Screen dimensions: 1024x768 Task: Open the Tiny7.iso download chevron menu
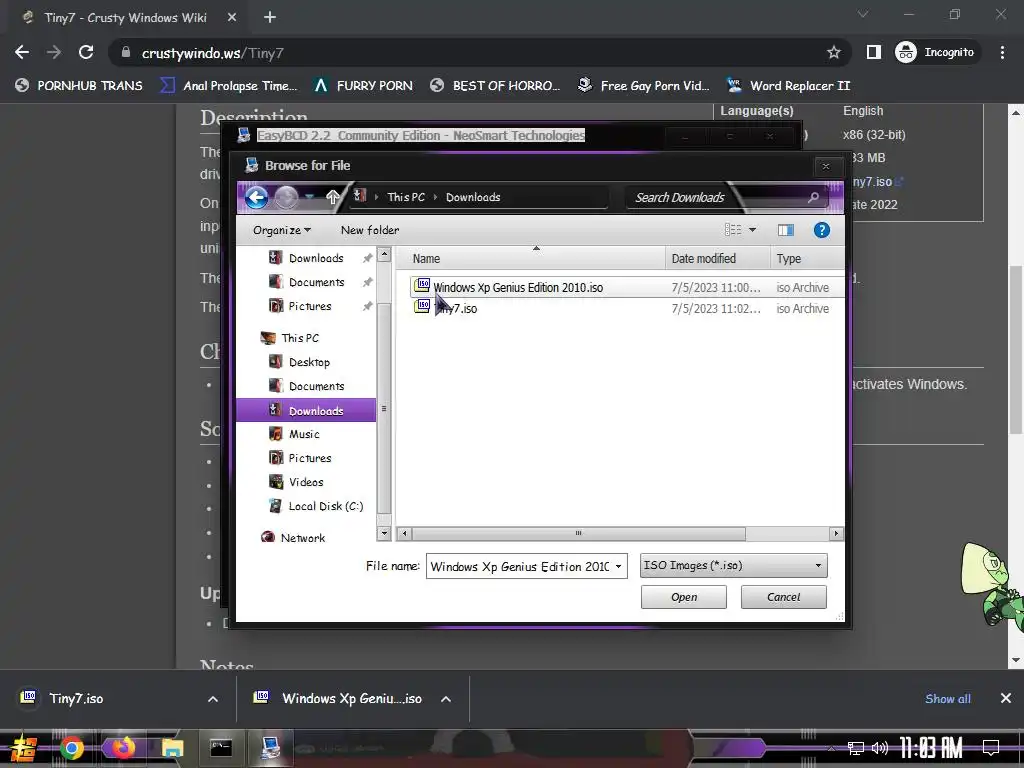[x=213, y=699]
